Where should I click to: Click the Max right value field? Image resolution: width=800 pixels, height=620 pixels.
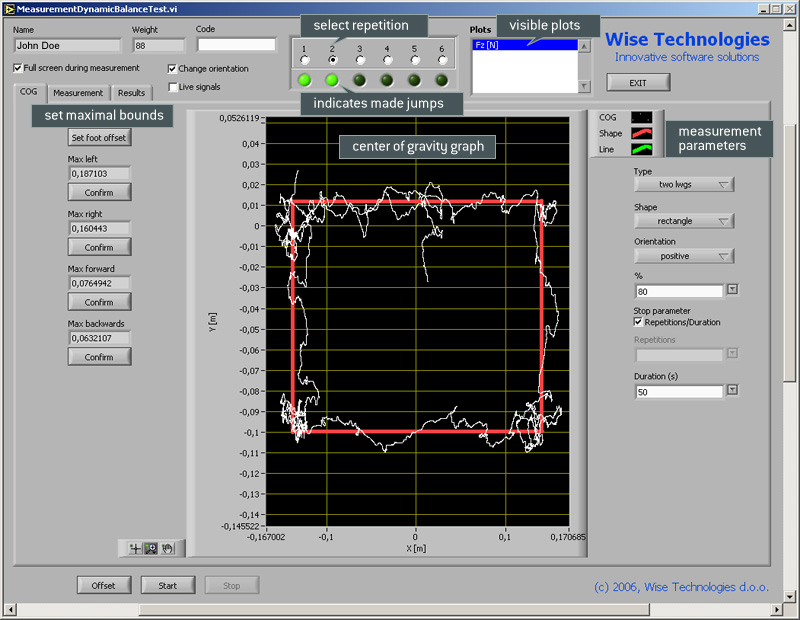click(99, 229)
